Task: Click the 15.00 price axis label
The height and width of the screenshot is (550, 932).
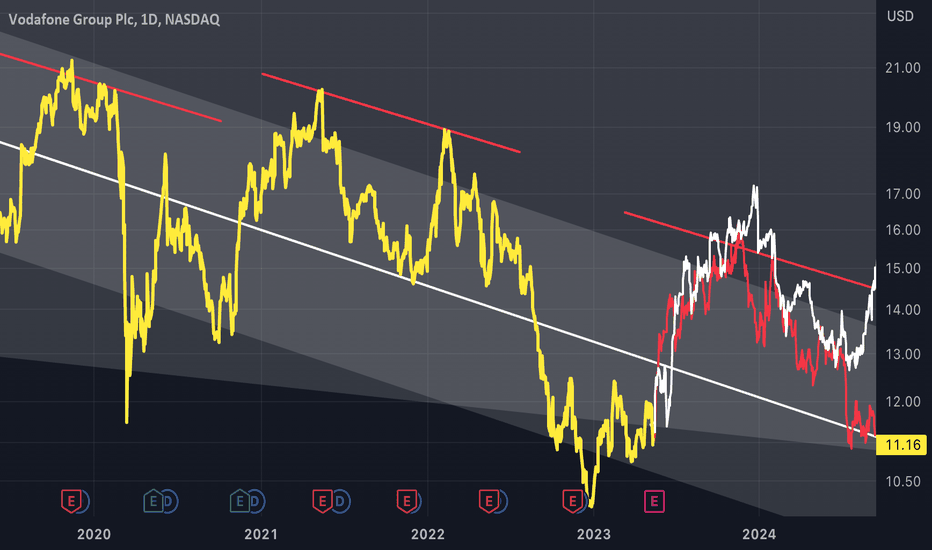Action: 903,269
